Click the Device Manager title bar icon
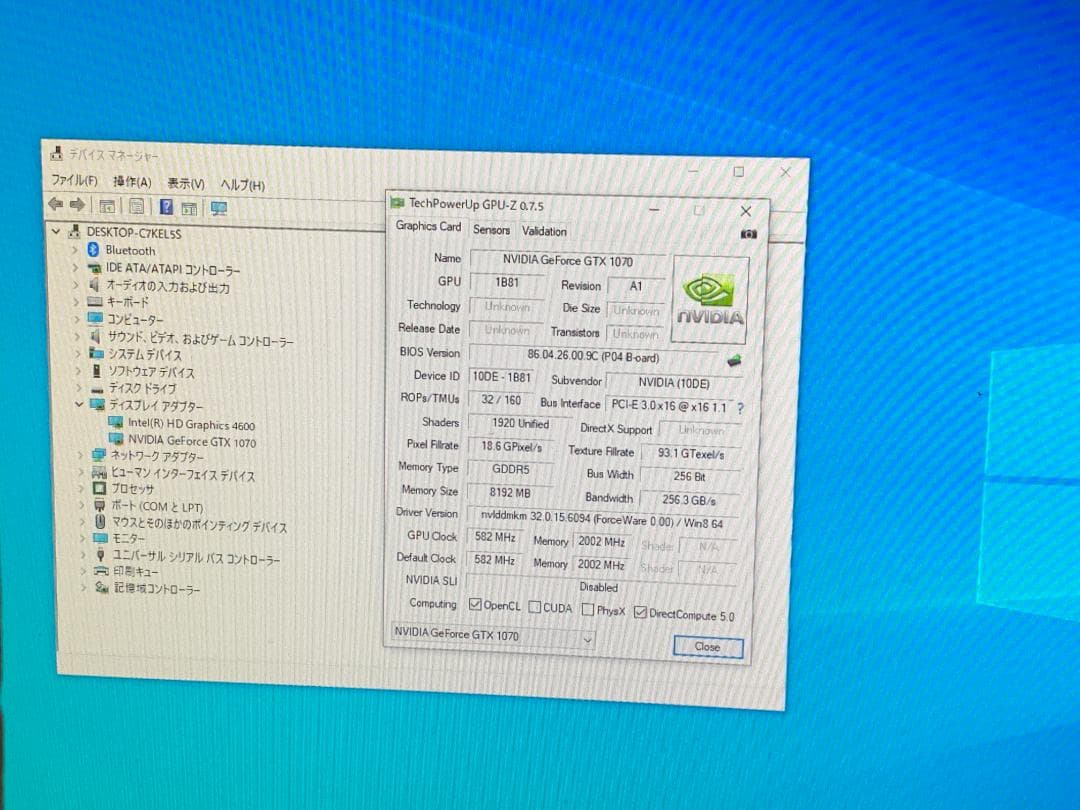The image size is (1080, 810). 57,153
